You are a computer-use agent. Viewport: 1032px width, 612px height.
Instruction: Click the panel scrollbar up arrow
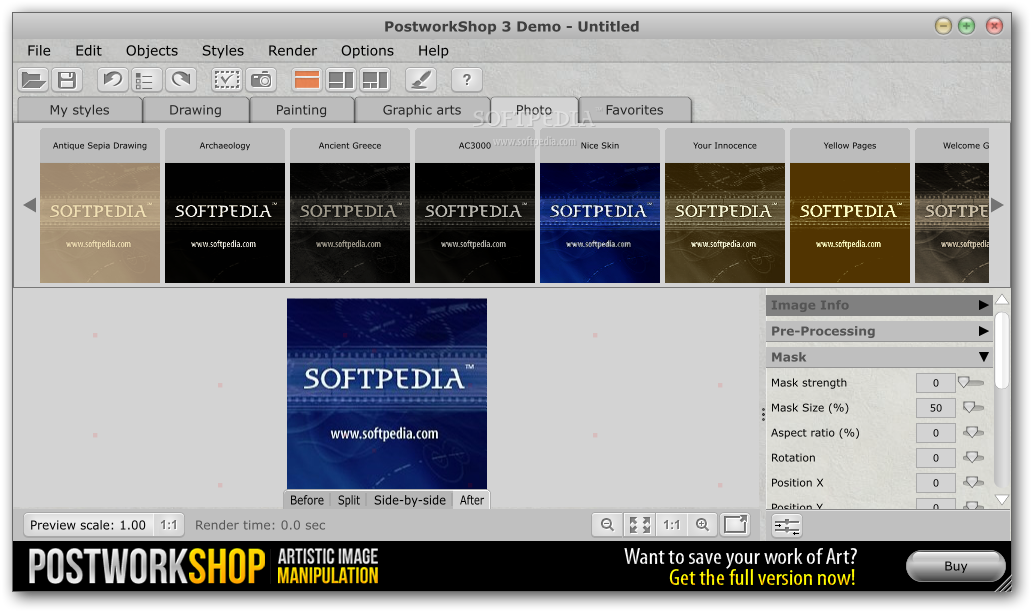[1002, 300]
